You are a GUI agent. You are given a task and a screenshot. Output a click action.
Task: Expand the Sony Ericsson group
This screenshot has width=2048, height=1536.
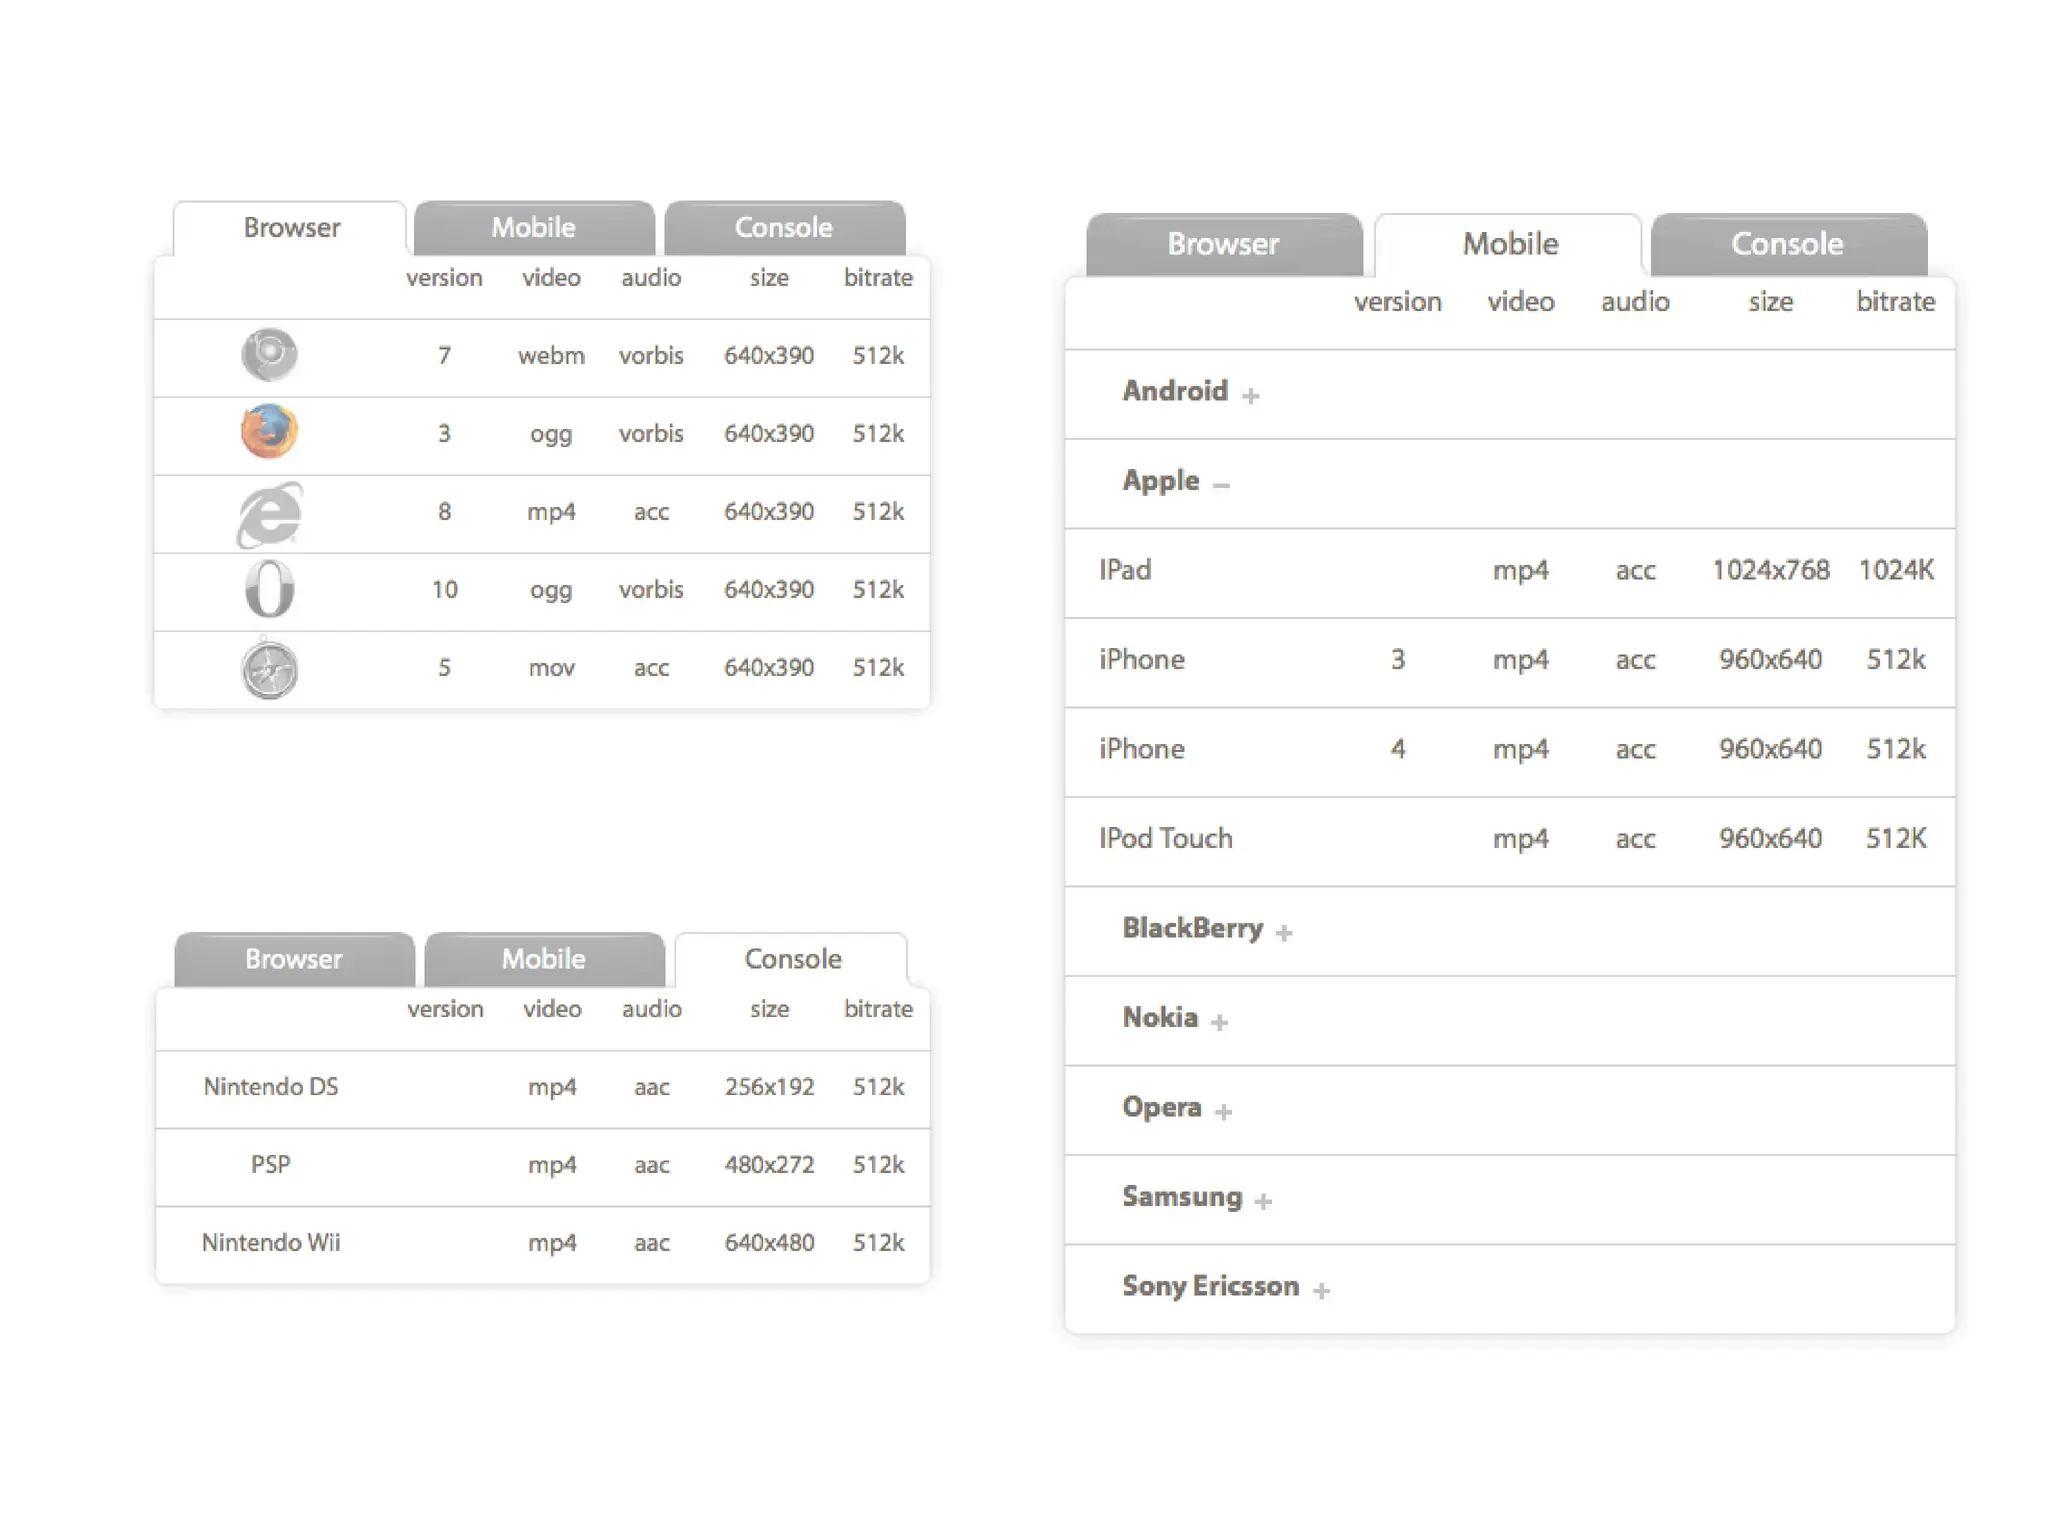(1321, 1291)
